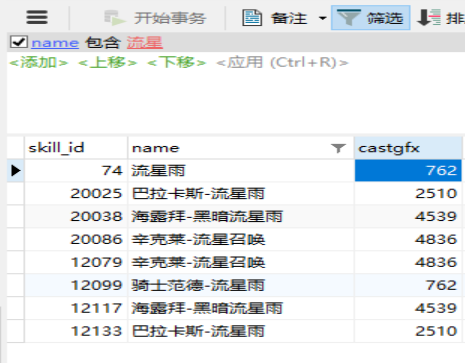465x363 pixels.
Task: Click the row selector of row 20025
Action: [x=15, y=194]
